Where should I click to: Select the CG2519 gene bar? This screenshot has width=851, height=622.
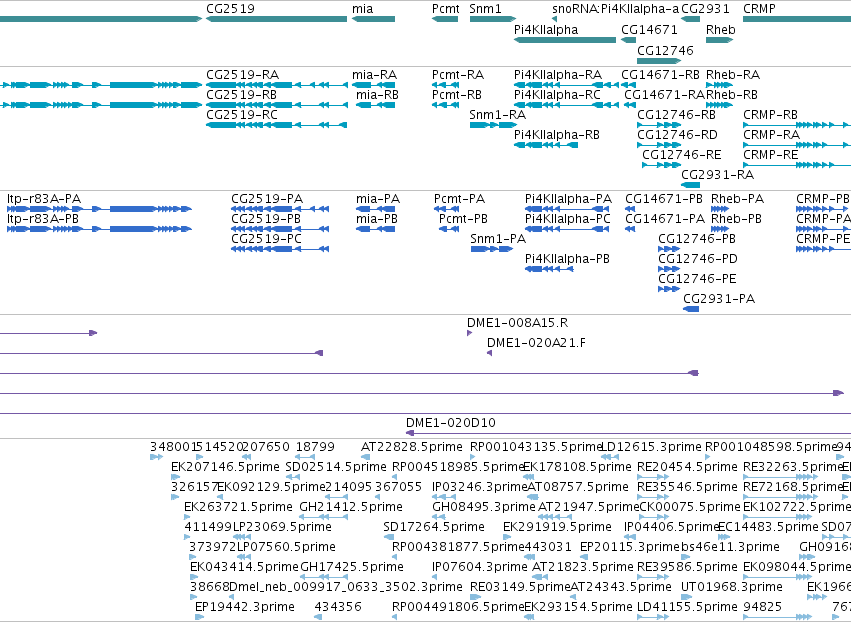[x=276, y=19]
